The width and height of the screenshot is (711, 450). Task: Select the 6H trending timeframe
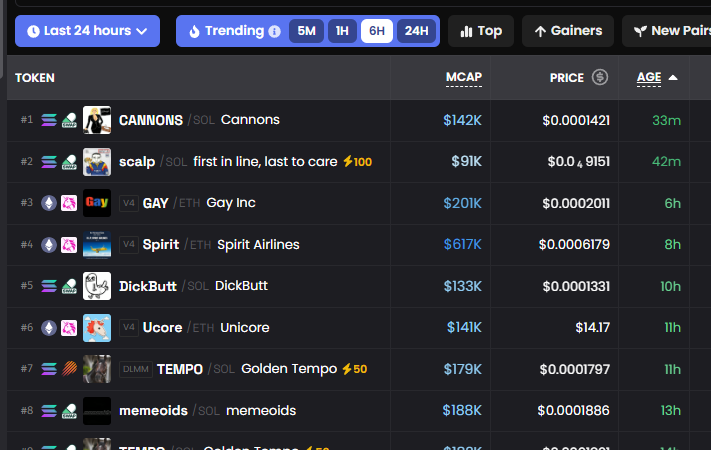pos(377,31)
